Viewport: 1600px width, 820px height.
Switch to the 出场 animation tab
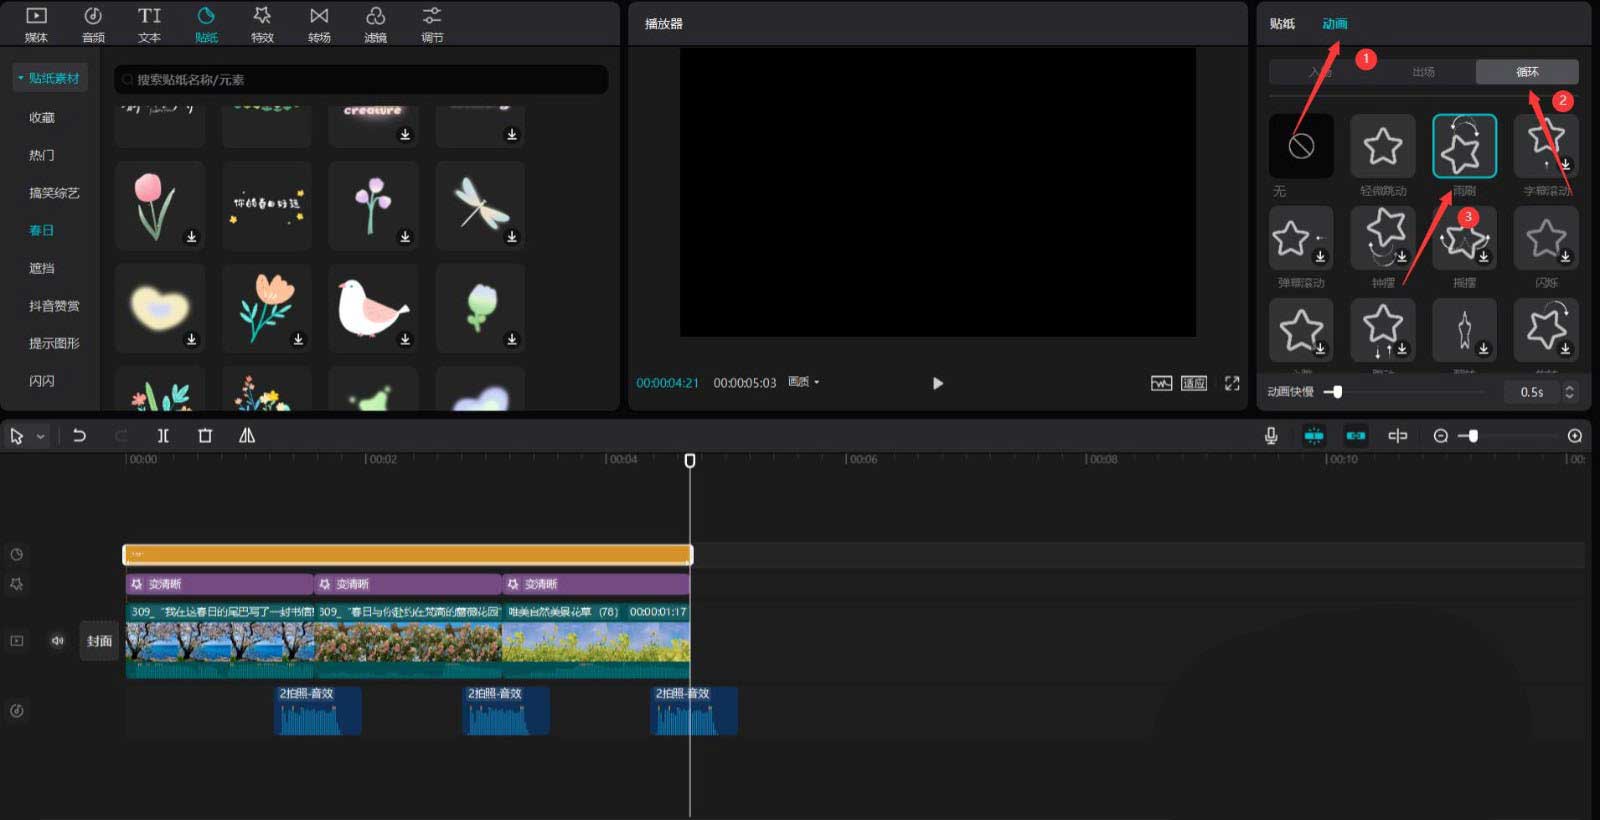[1423, 72]
